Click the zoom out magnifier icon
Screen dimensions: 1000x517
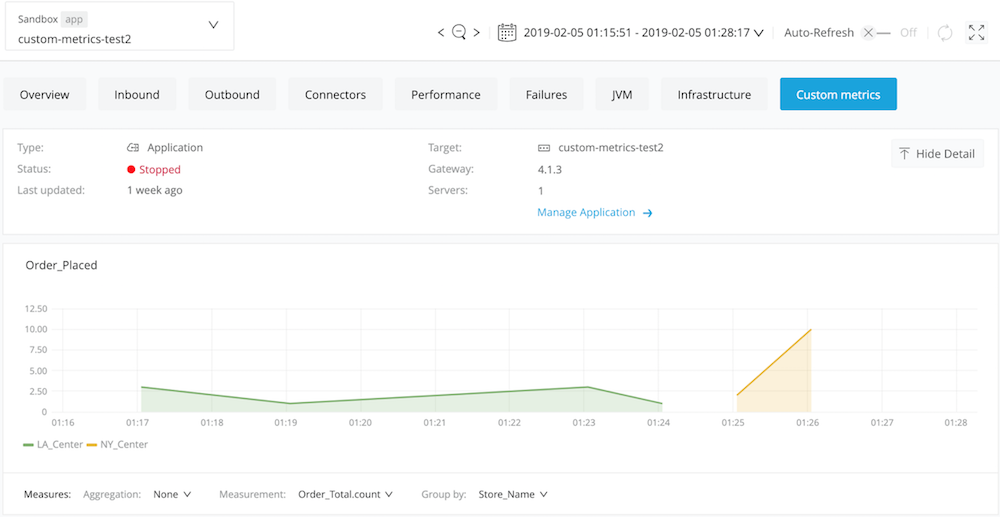point(459,33)
